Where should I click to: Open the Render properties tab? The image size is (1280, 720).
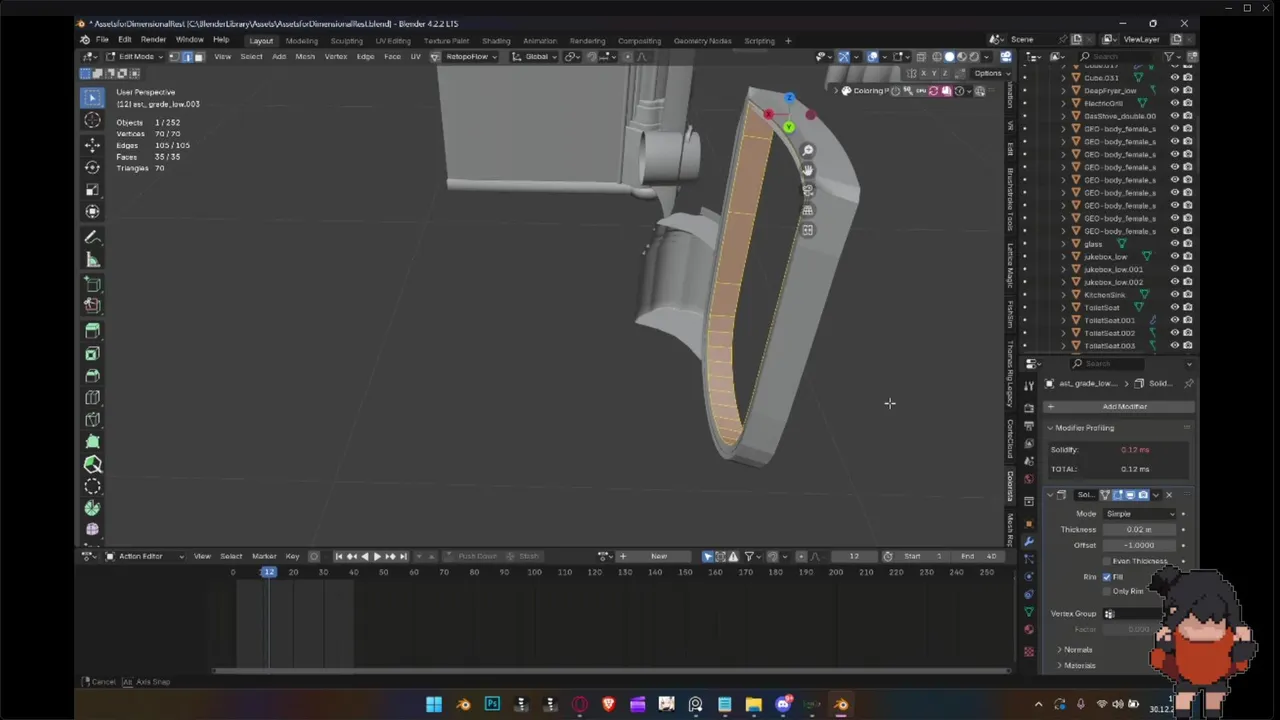(1029, 407)
